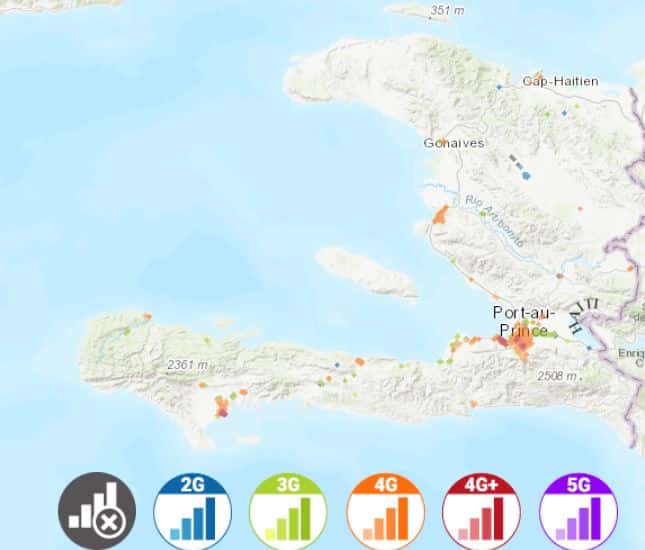Select the green 3G signal icon
The width and height of the screenshot is (645, 550).
288,510
